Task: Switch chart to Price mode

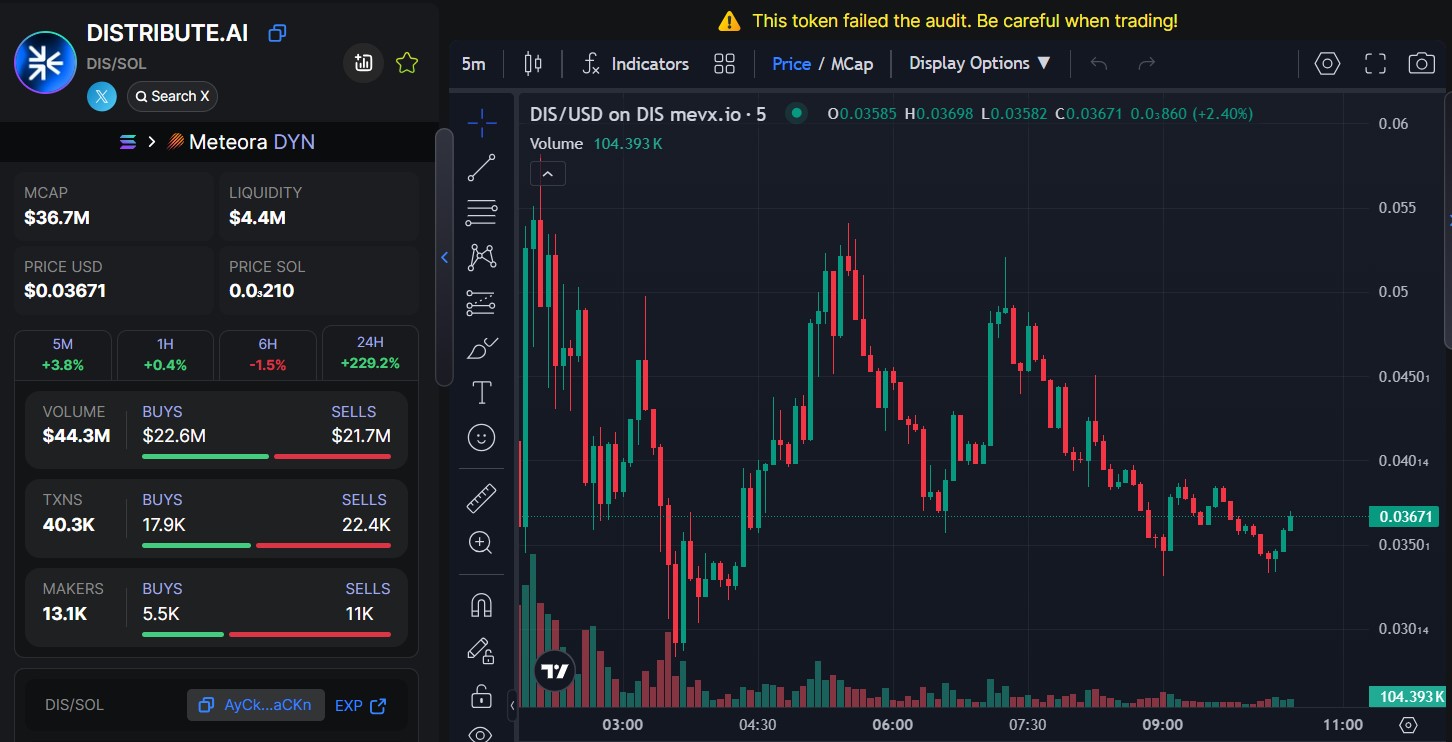Action: (791, 64)
